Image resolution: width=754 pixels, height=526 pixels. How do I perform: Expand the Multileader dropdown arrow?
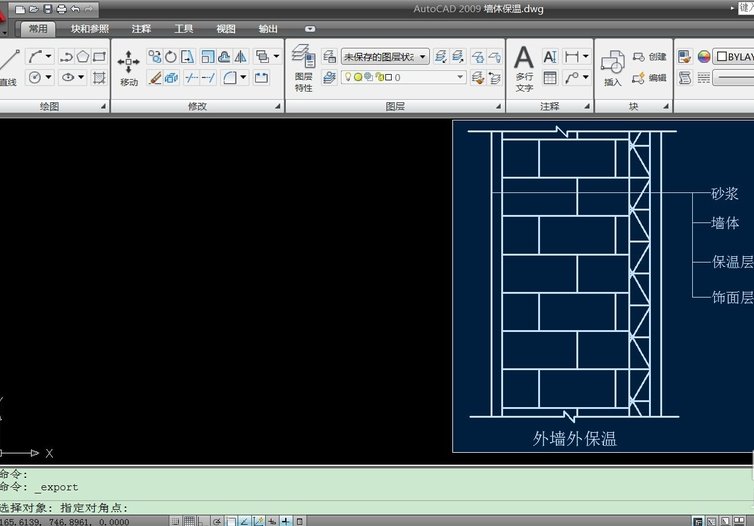pos(586,77)
